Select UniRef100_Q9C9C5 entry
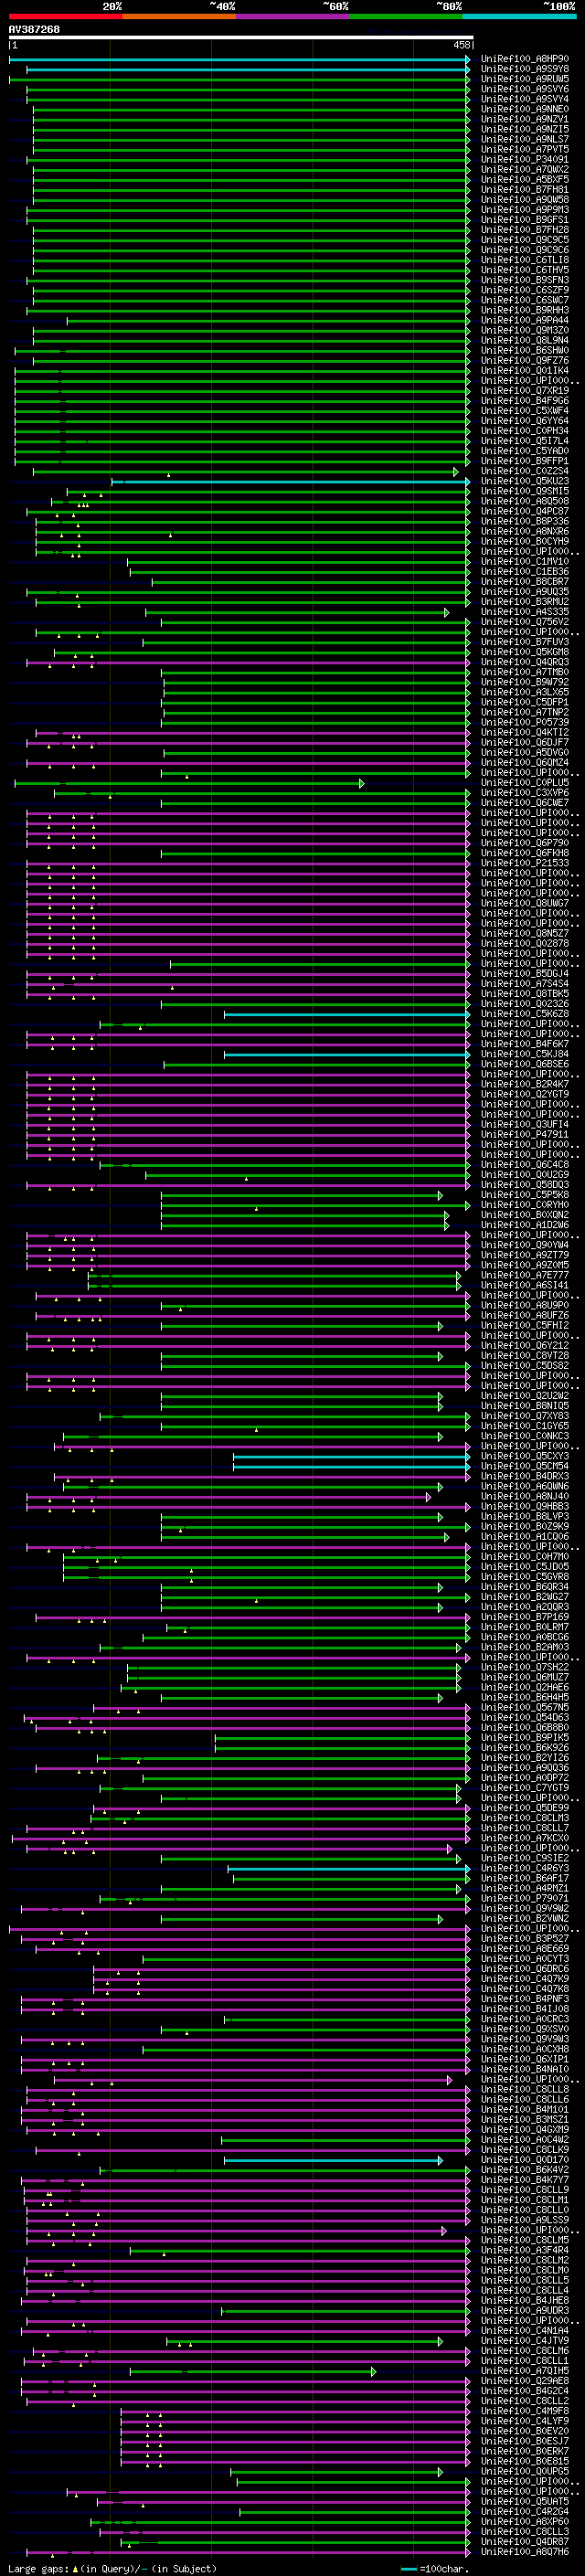585x2576 pixels. tap(524, 240)
